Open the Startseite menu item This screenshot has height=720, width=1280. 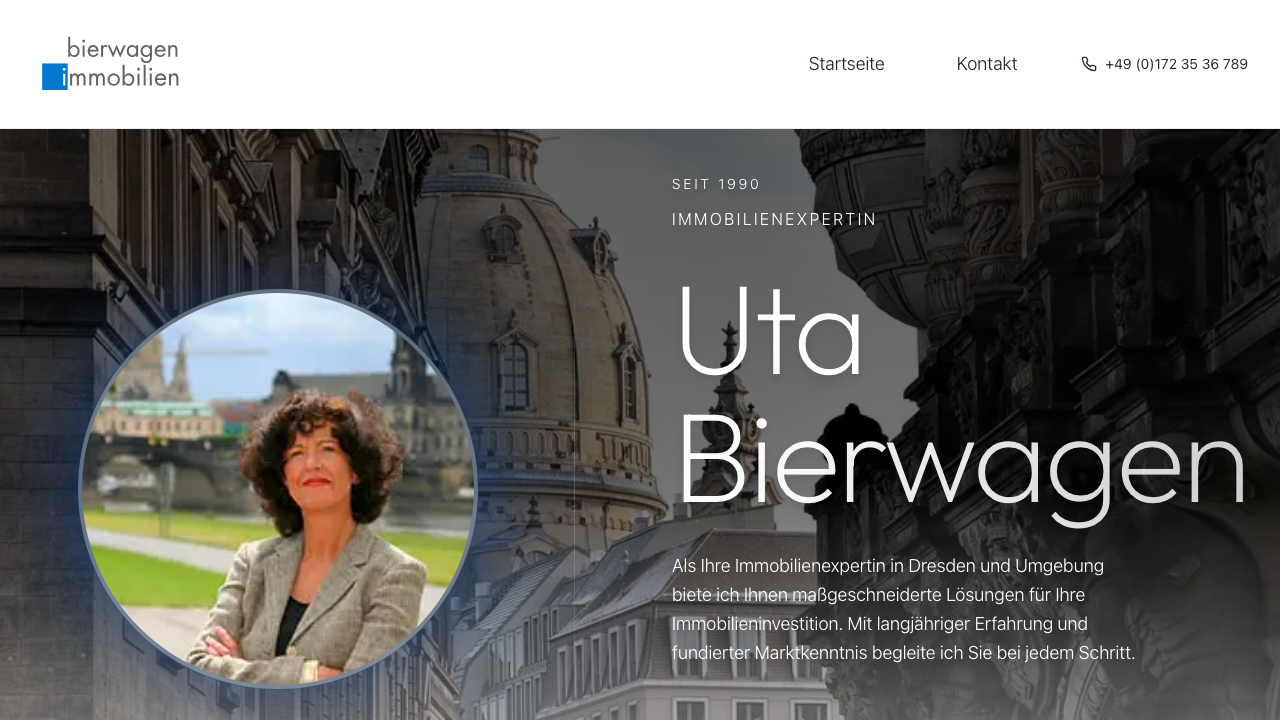tap(846, 64)
